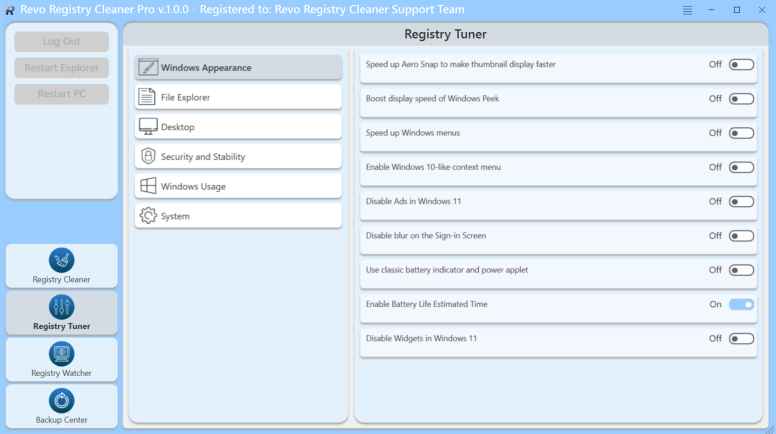Toggle Speed up Windows menus on
The width and height of the screenshot is (776, 434).
[x=741, y=133]
